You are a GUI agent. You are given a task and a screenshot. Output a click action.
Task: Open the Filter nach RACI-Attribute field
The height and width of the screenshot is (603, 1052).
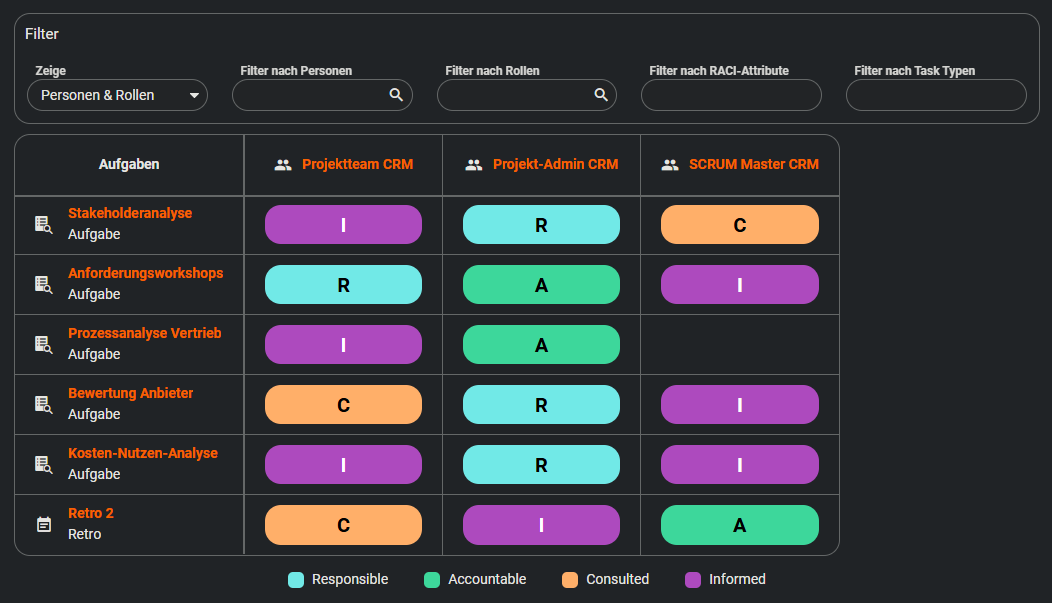(x=731, y=95)
